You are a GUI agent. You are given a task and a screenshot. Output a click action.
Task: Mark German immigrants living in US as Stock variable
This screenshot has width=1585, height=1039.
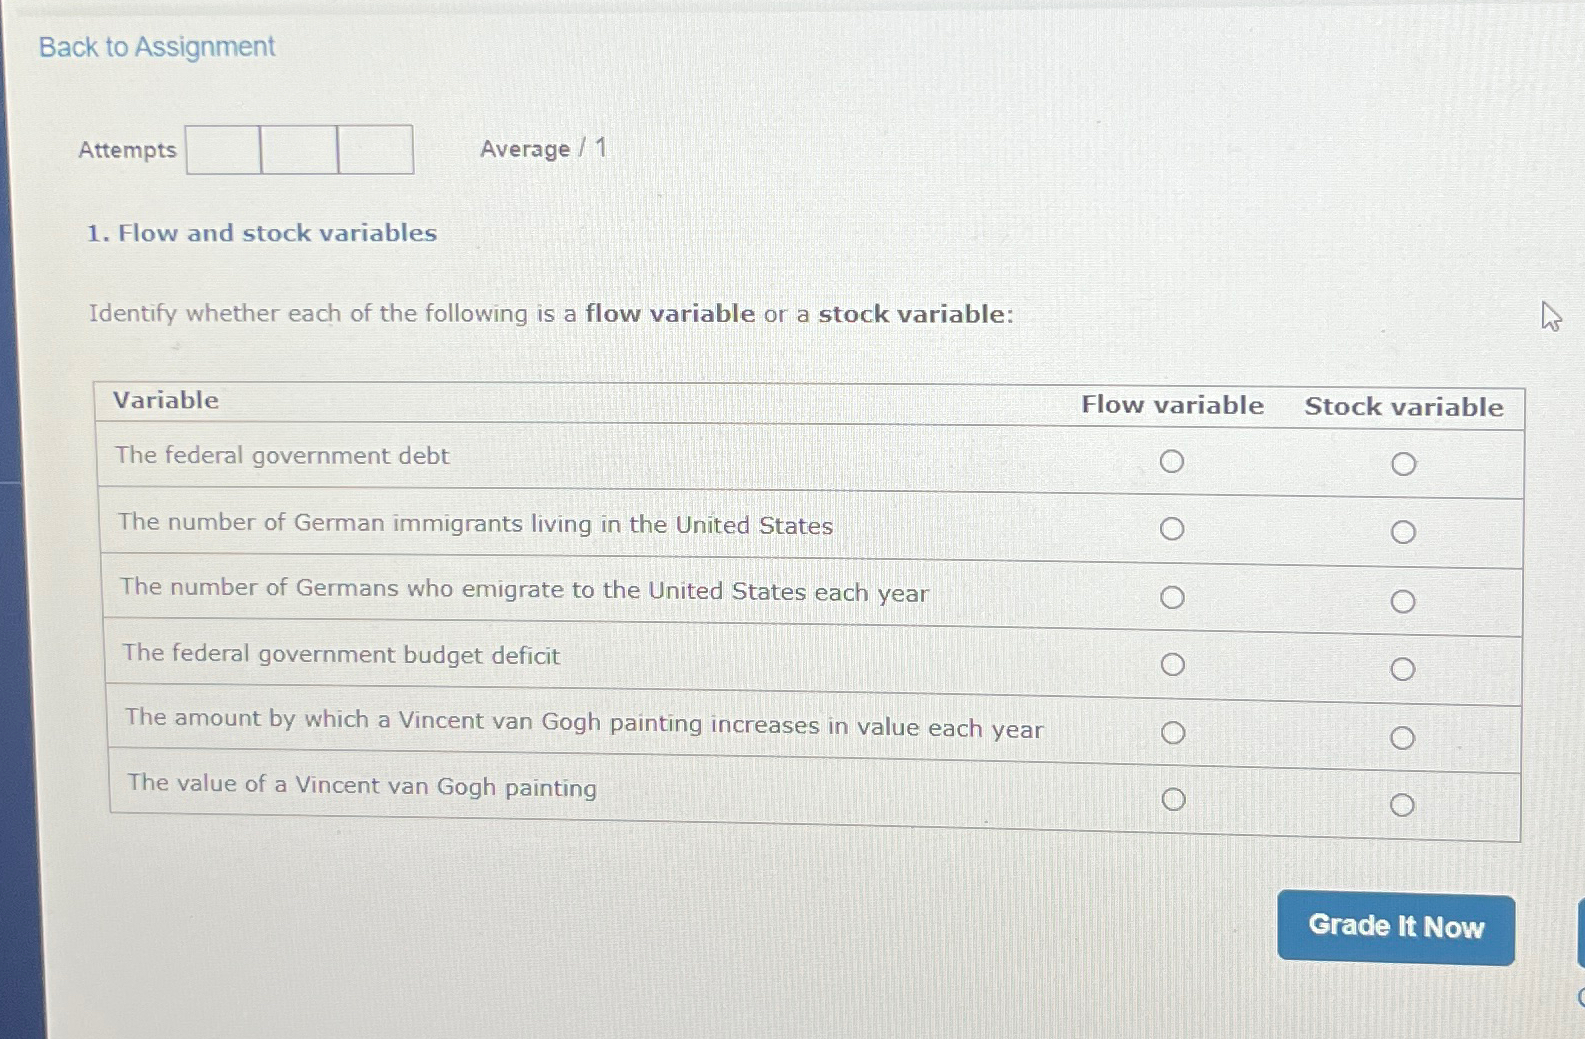coord(1404,531)
